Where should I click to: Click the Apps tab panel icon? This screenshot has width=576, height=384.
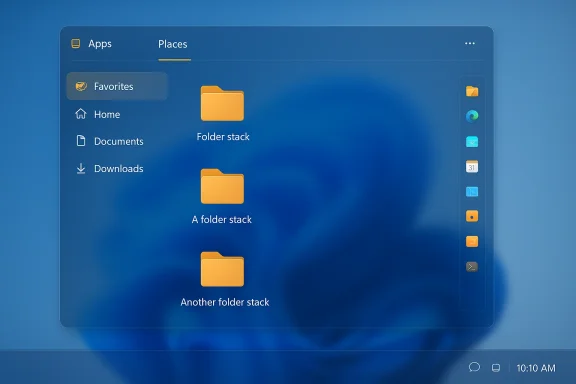76,44
